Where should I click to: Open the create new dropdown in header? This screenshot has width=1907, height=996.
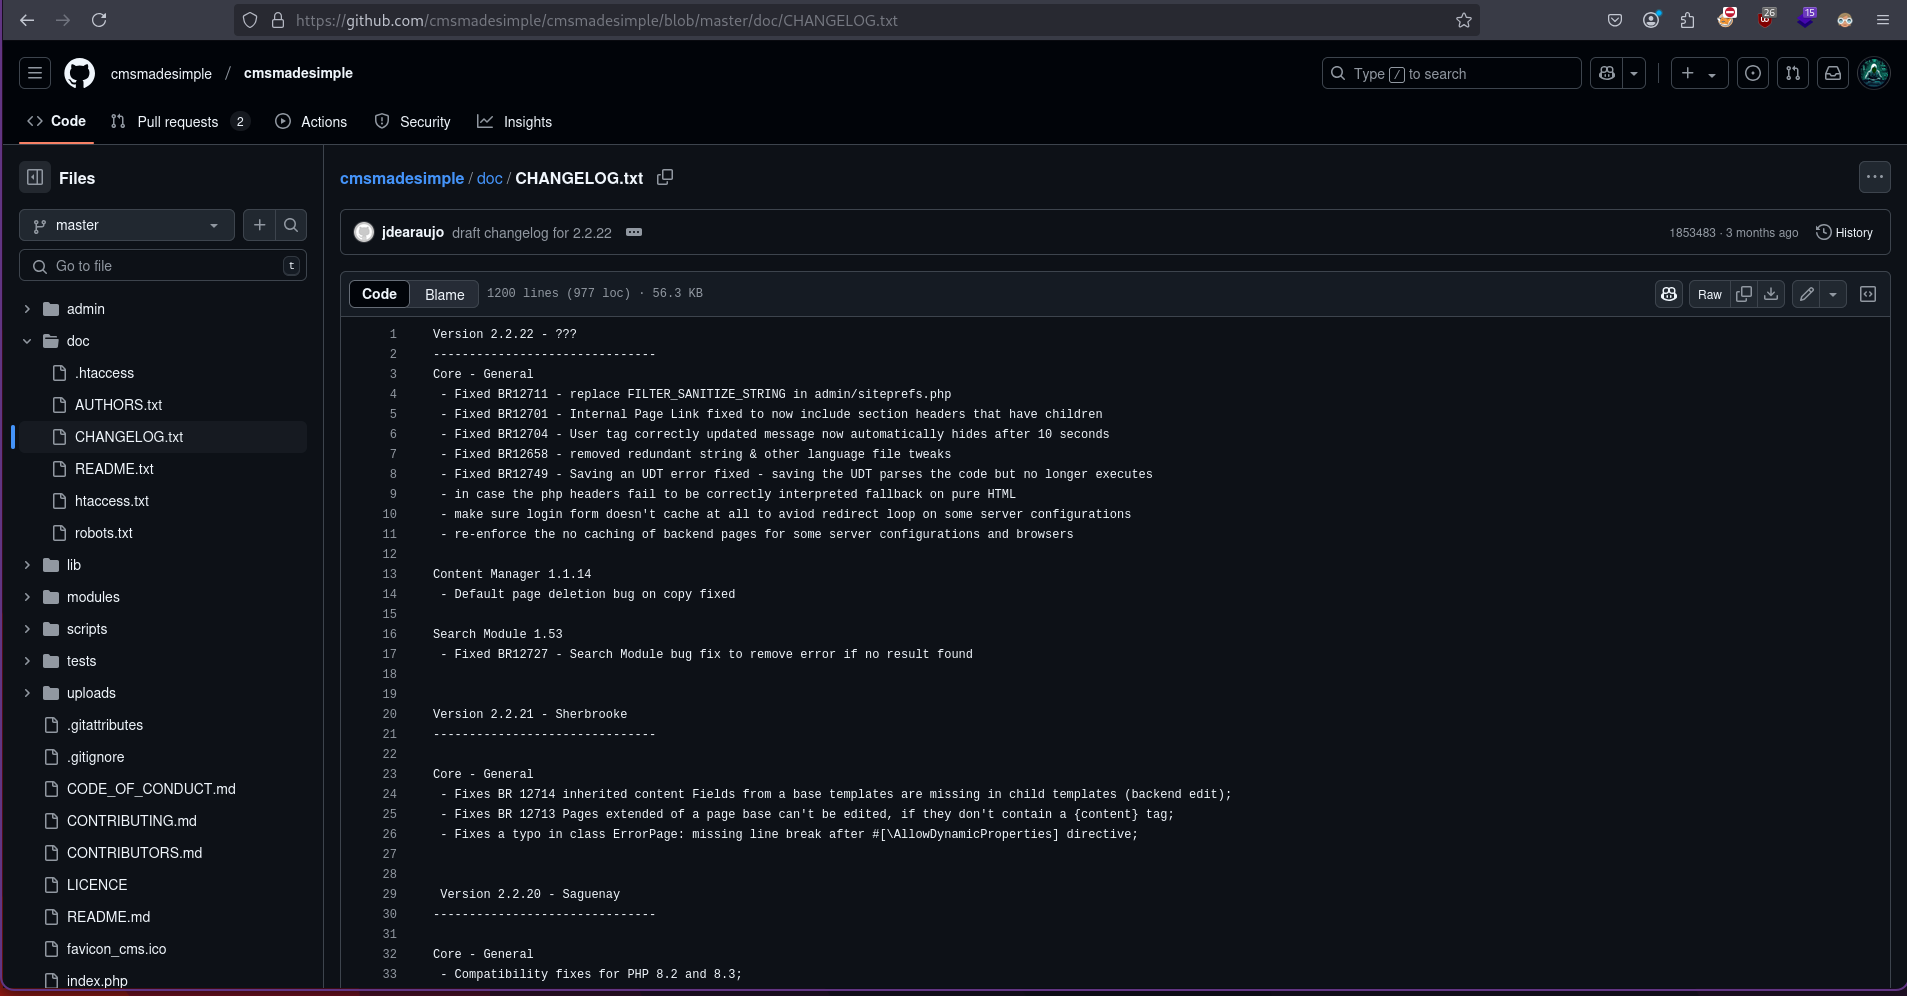[1700, 73]
